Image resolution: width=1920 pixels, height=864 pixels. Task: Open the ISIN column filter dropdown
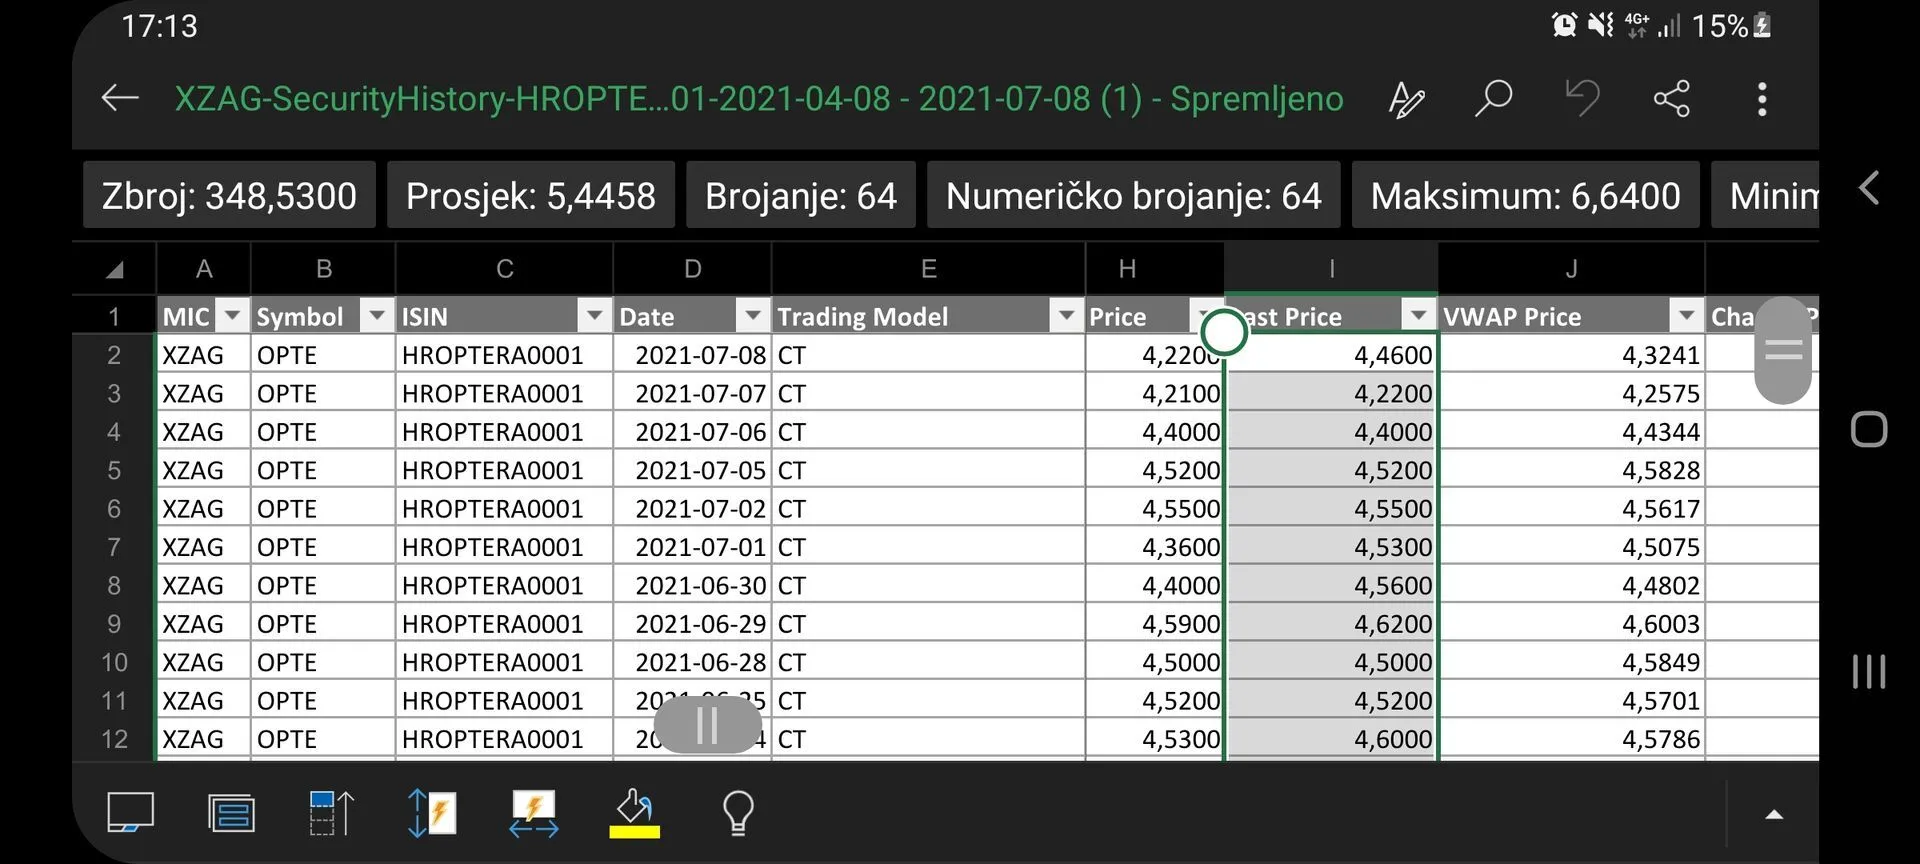(x=595, y=316)
